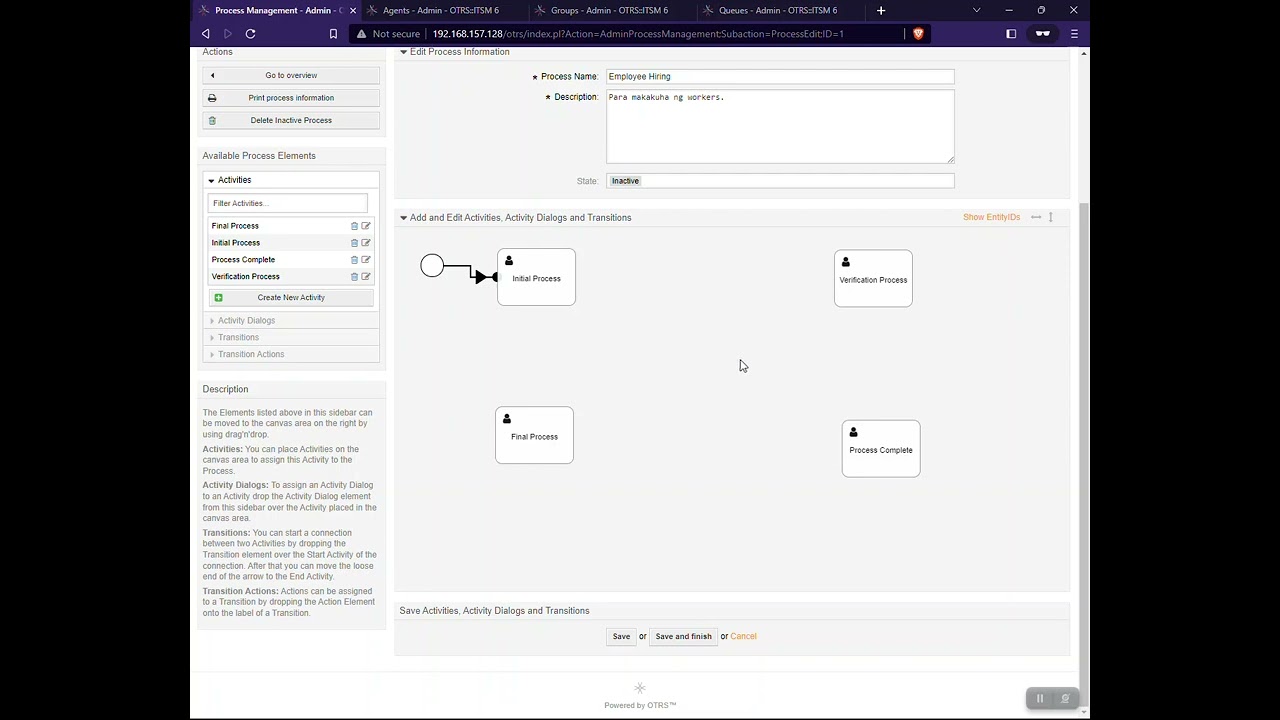Close the Process Management browser tab

pyautogui.click(x=352, y=10)
